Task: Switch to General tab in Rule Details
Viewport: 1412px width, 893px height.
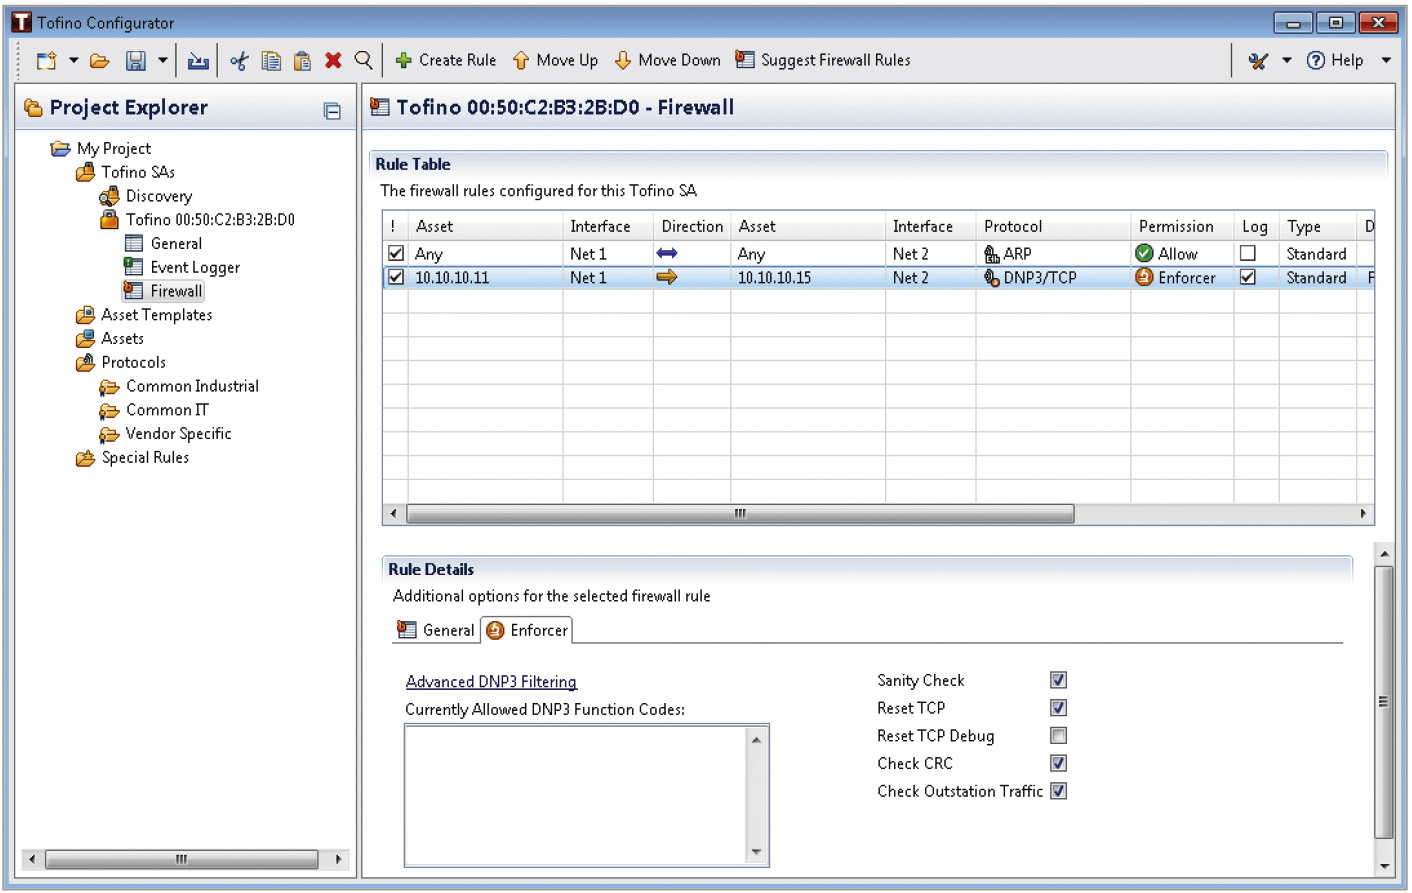Action: [436, 630]
